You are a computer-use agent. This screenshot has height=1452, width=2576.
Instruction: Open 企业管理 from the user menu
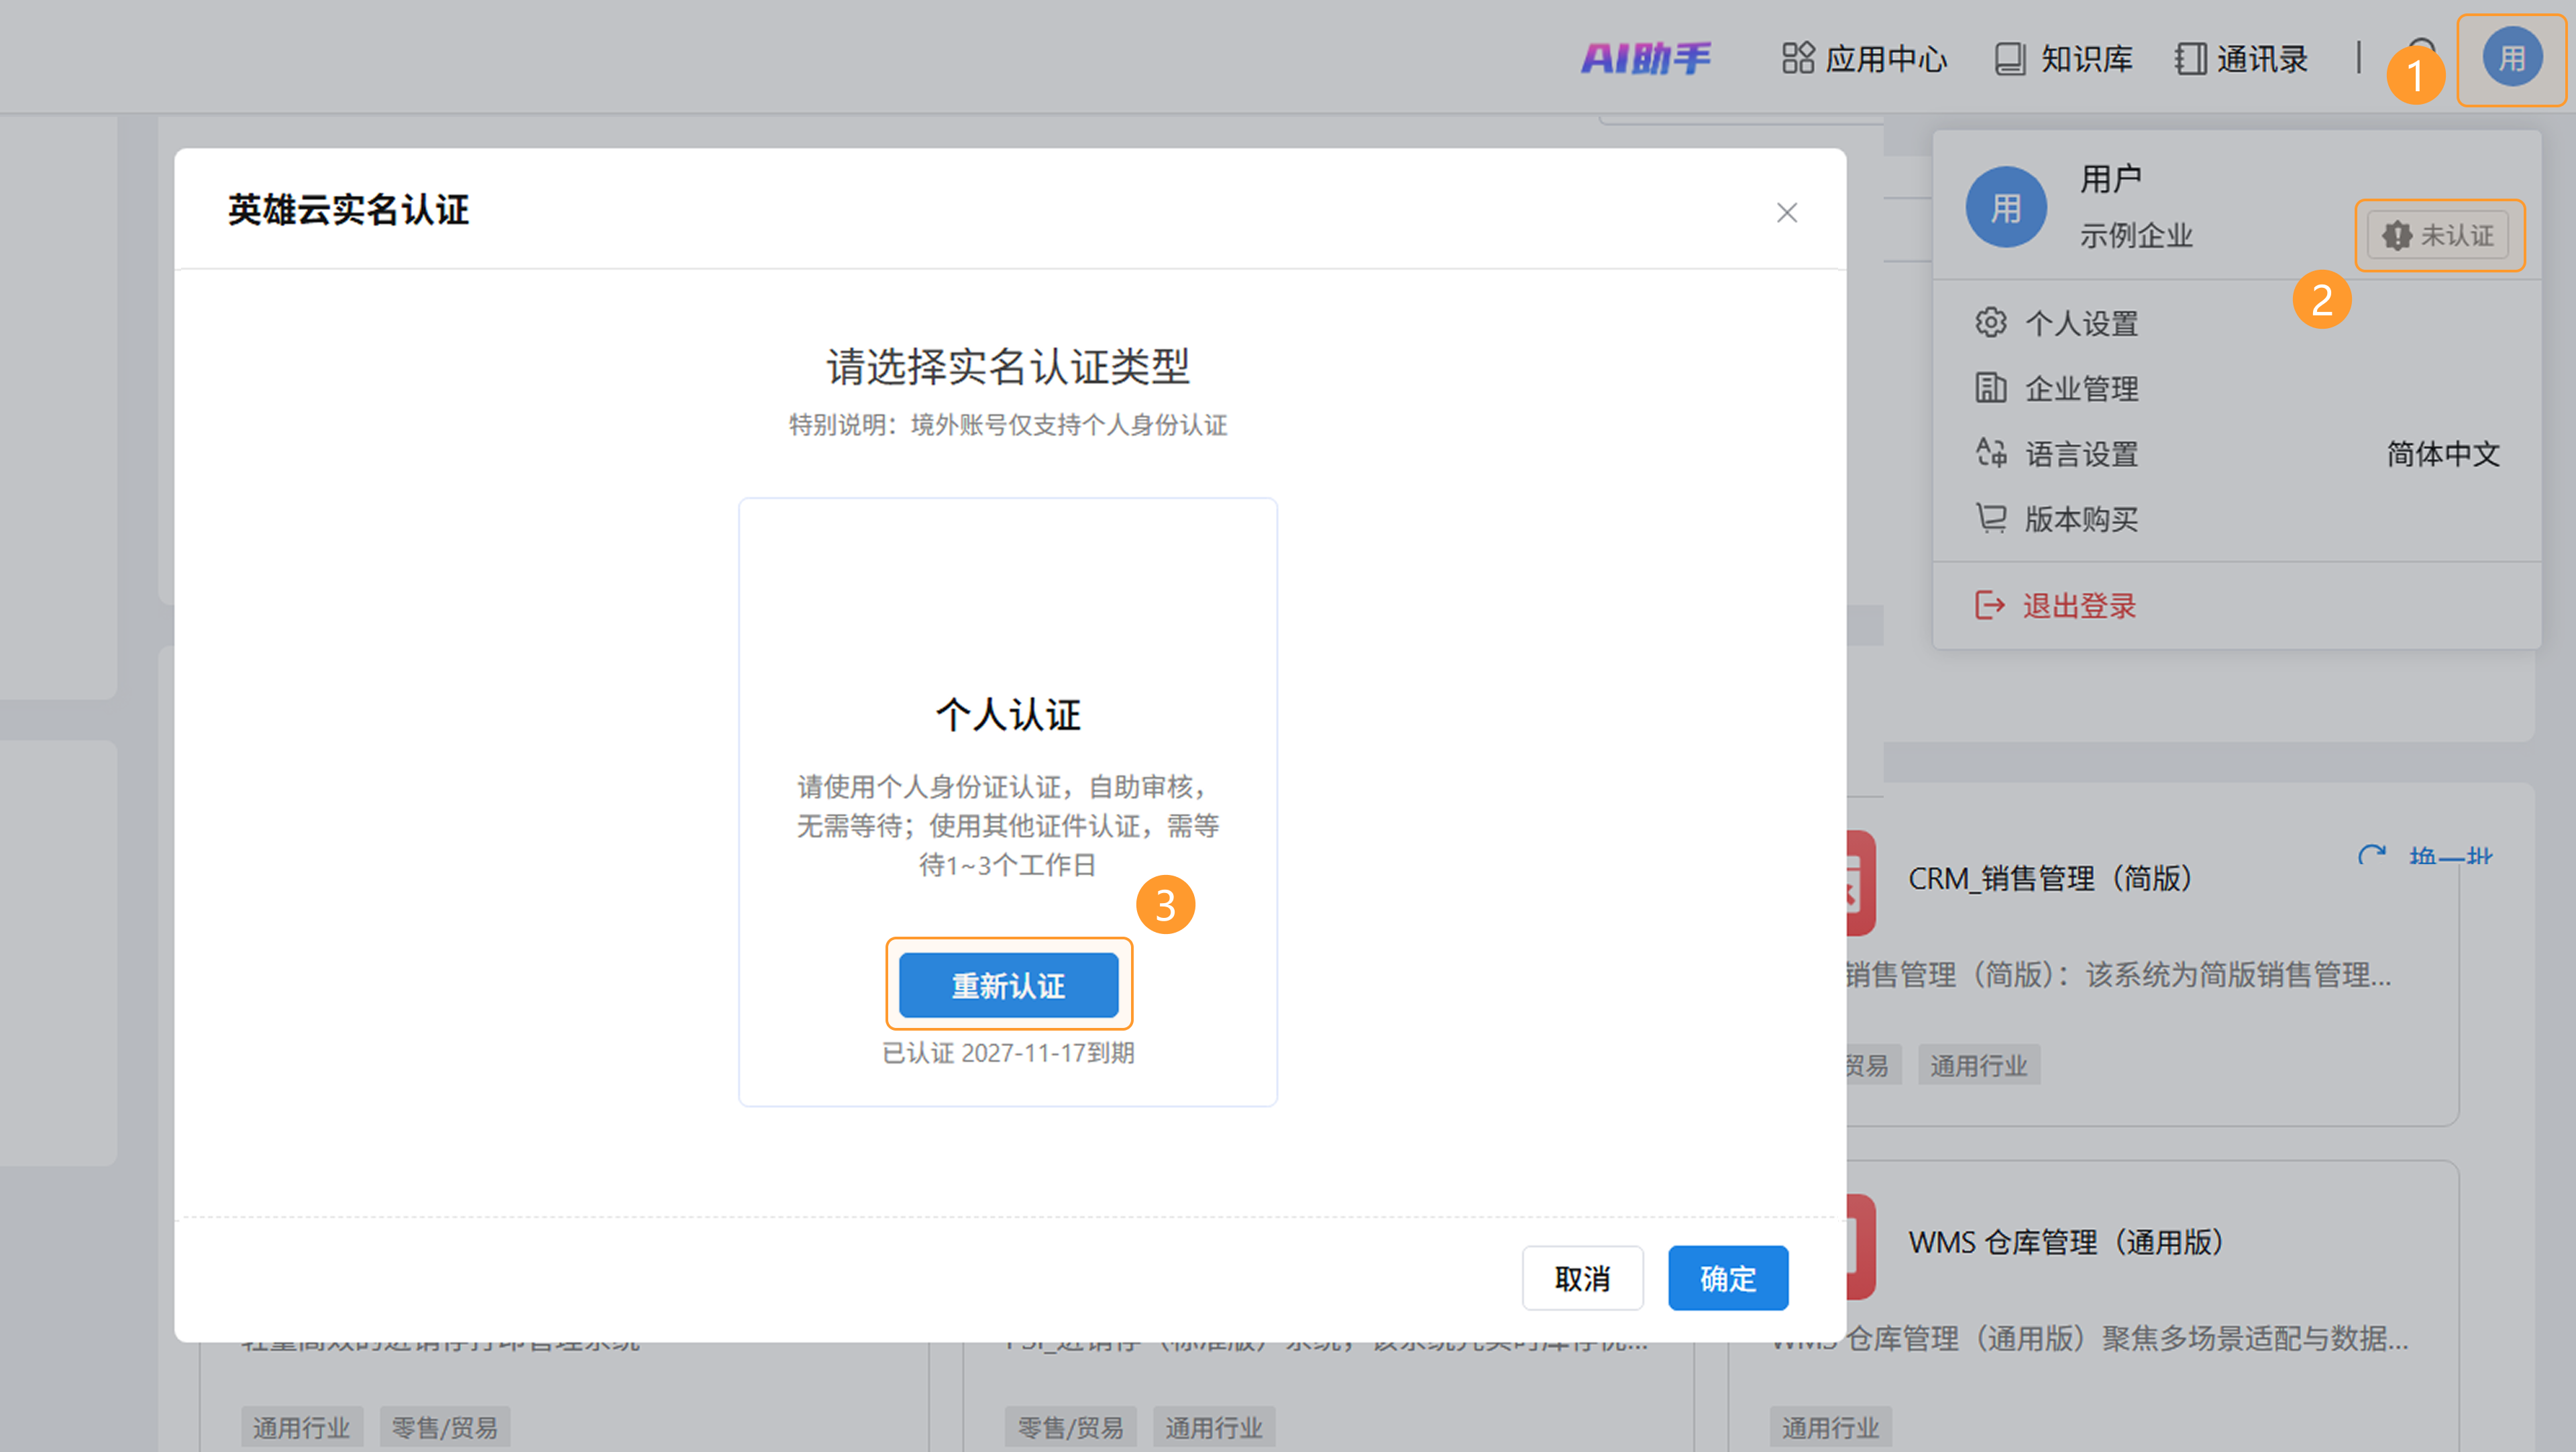tap(2080, 388)
